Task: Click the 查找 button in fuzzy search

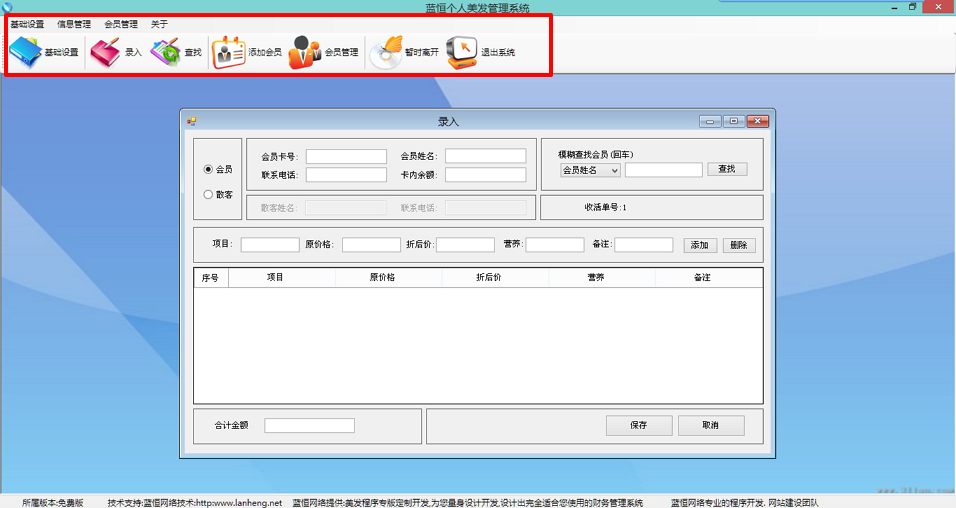Action: tap(727, 169)
